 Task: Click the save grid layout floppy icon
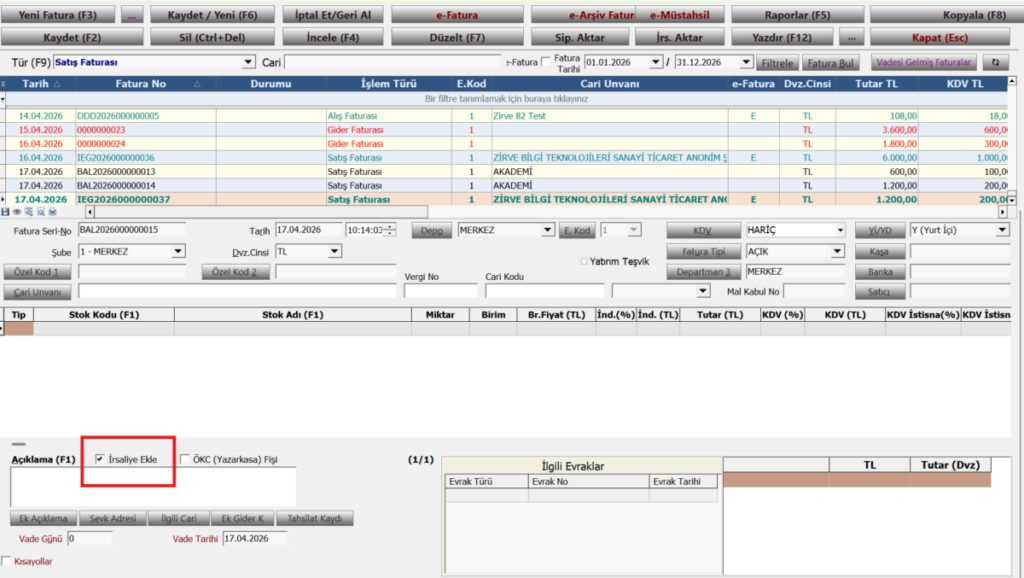pyautogui.click(x=5, y=212)
